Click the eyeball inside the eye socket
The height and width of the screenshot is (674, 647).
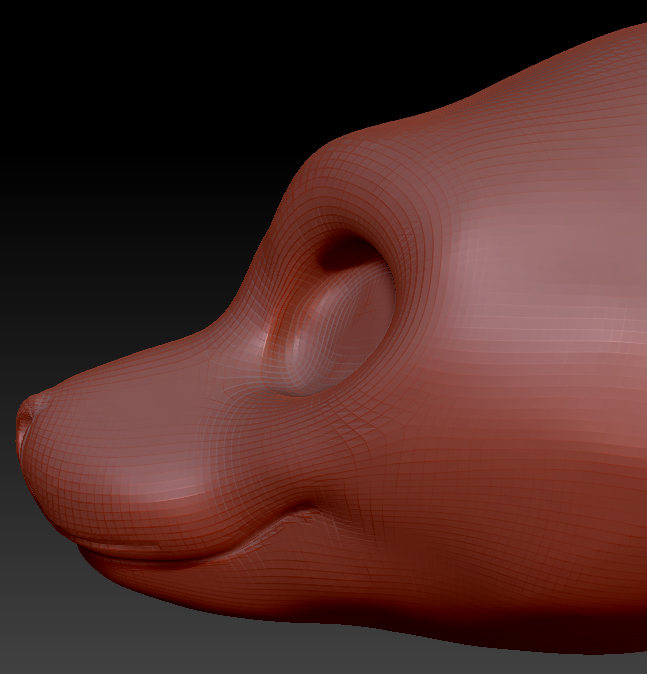click(340, 327)
